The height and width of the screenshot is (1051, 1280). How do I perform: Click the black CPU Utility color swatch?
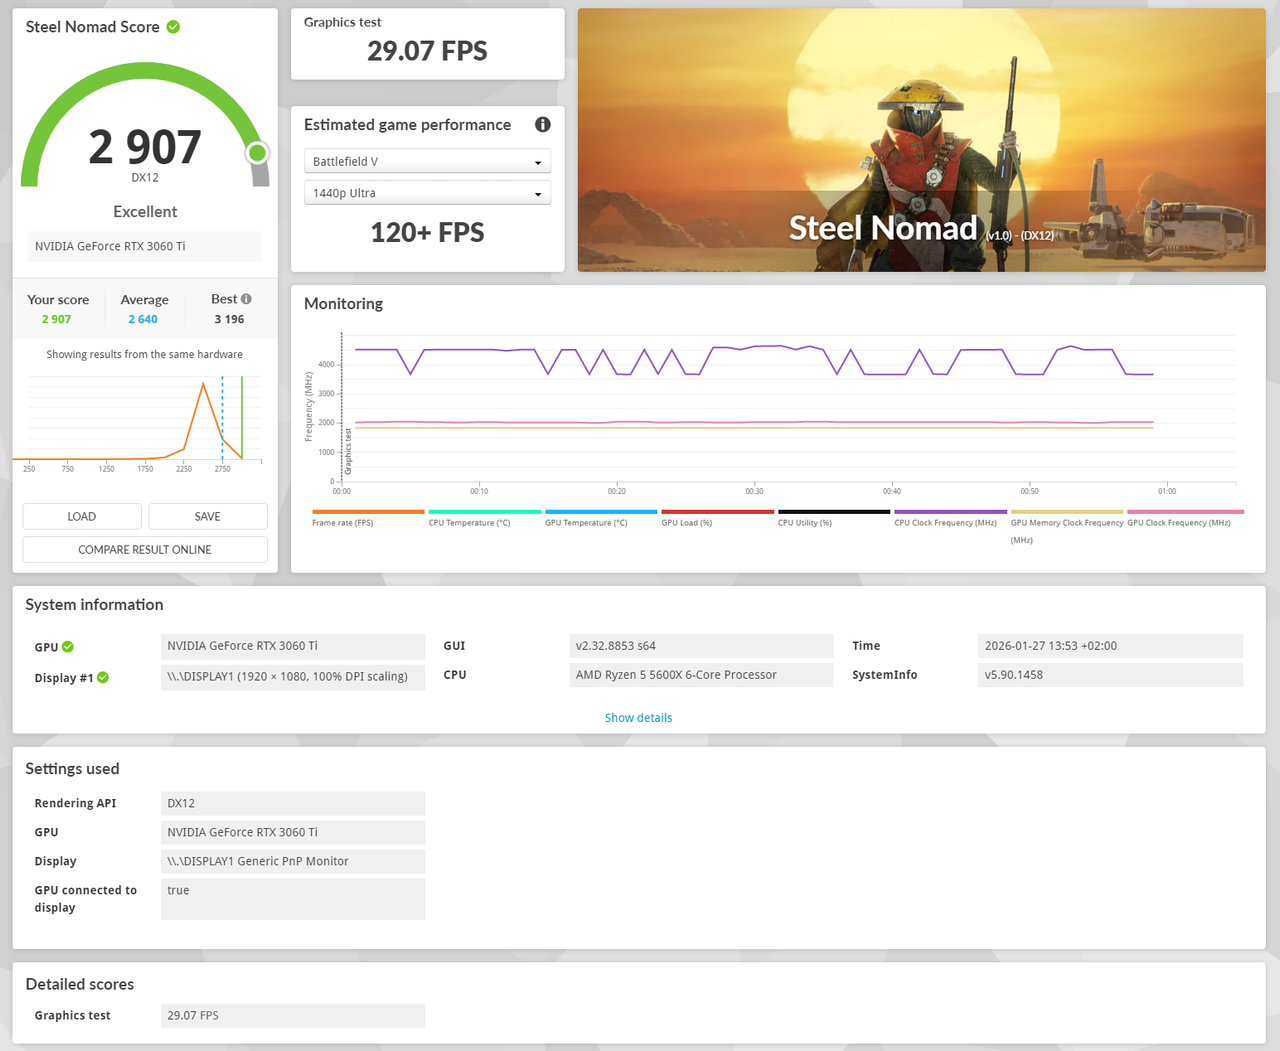[833, 510]
